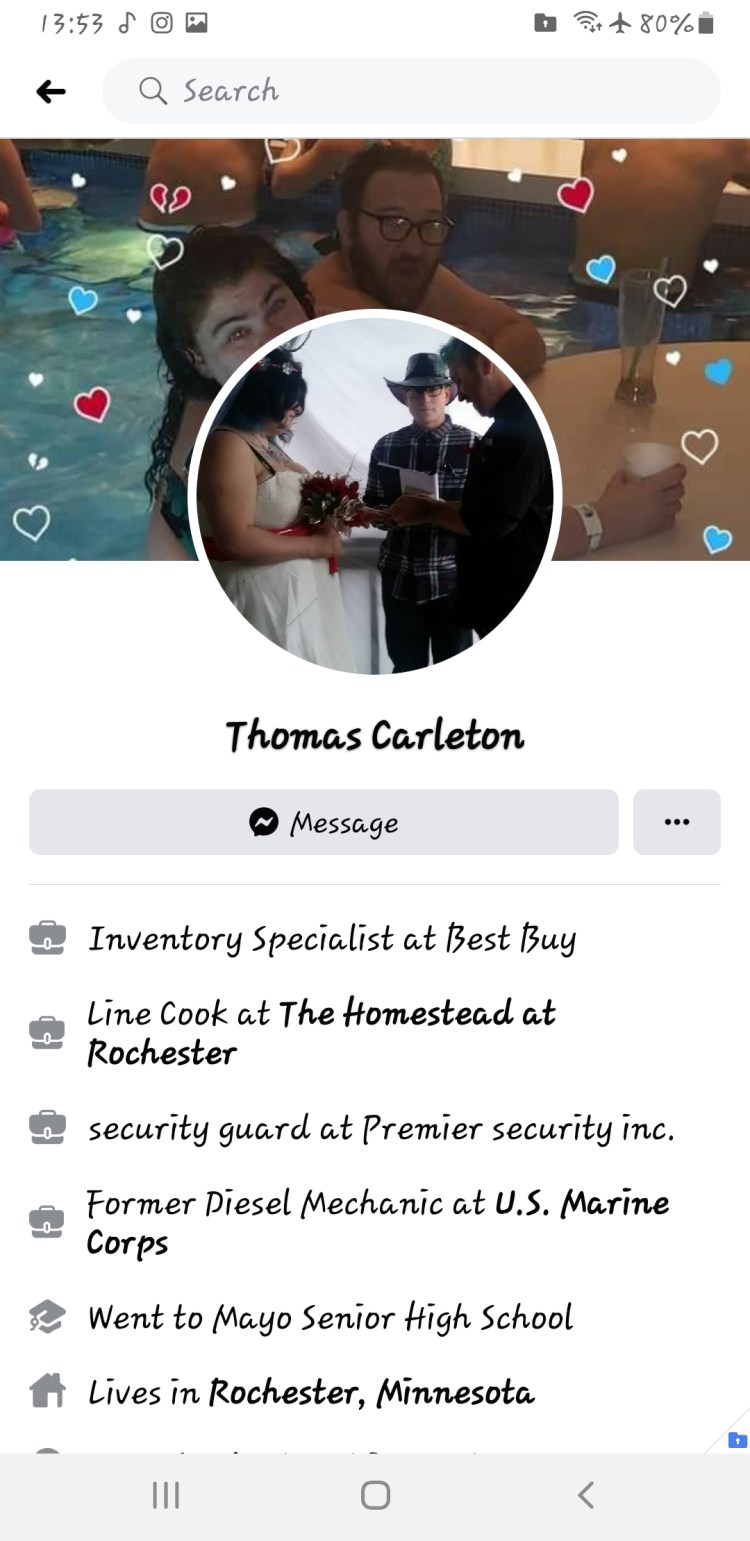The width and height of the screenshot is (750, 1541).
Task: Tap the Messenger icon on Message button
Action: point(264,822)
